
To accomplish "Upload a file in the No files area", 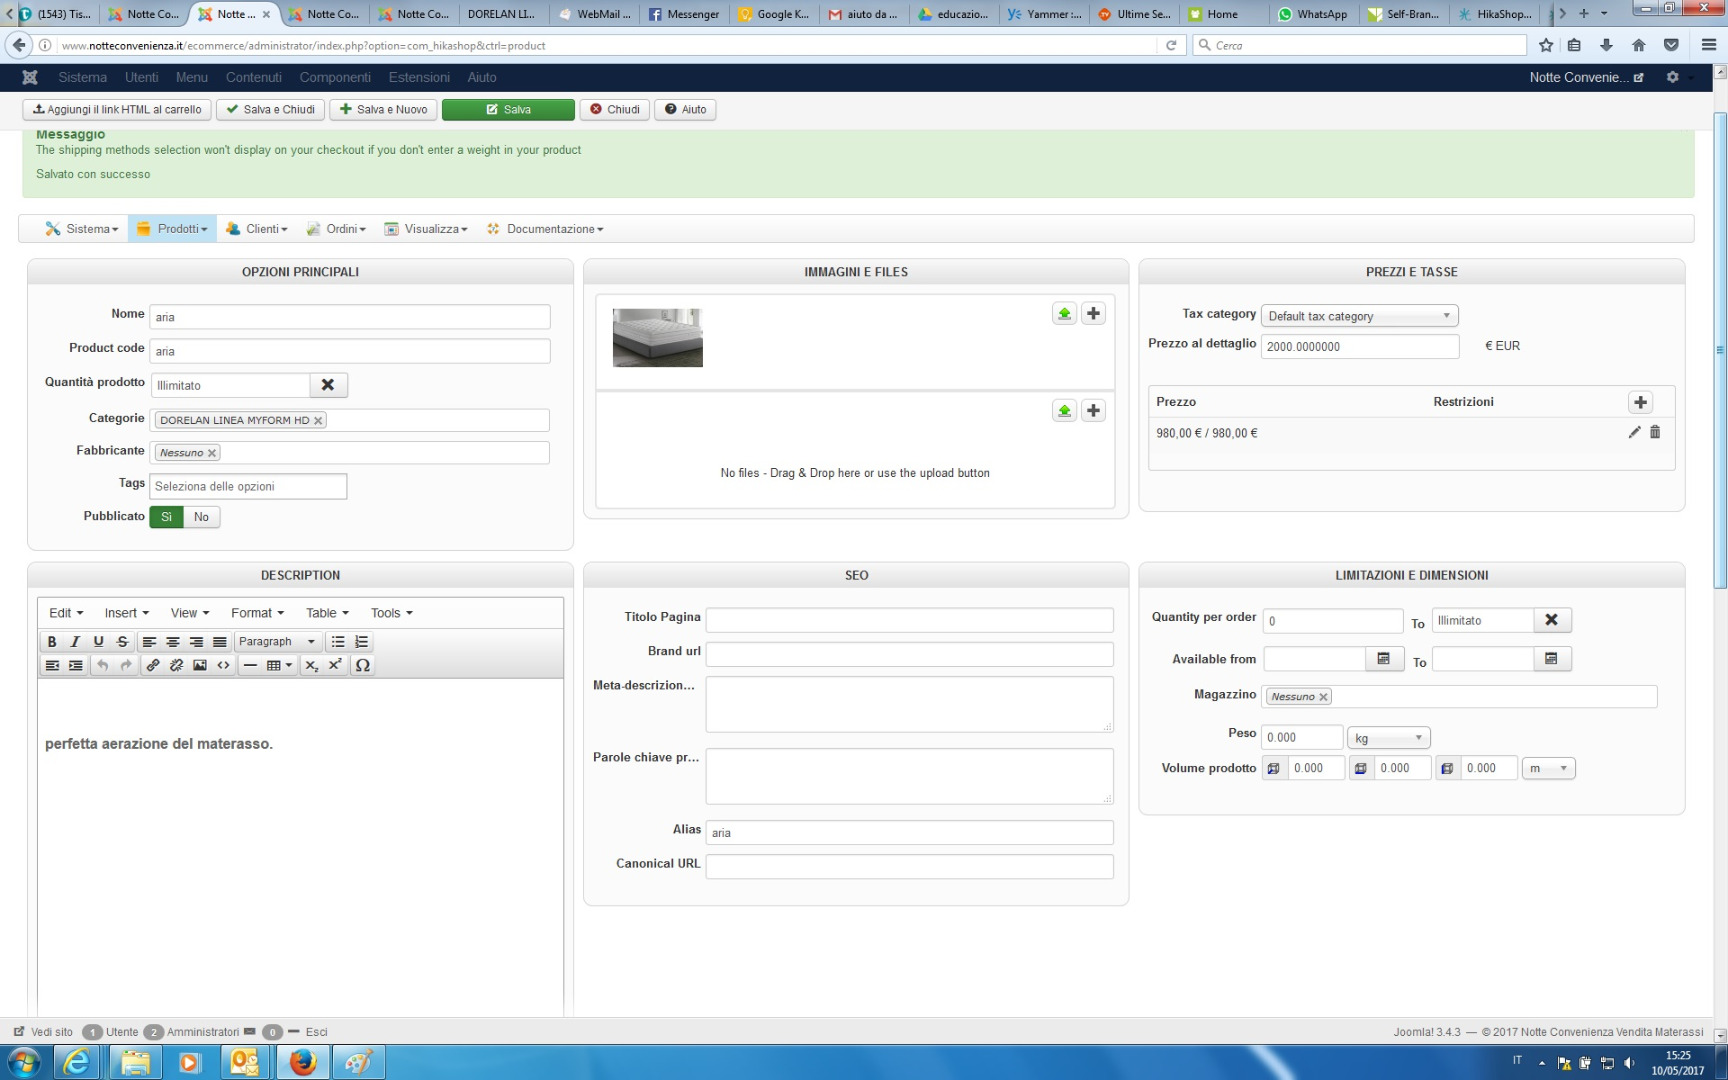I will 1064,411.
